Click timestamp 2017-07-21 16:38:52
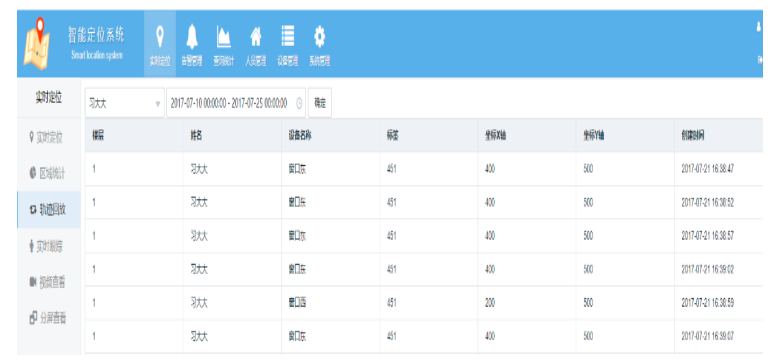The image size is (772, 362). click(708, 202)
